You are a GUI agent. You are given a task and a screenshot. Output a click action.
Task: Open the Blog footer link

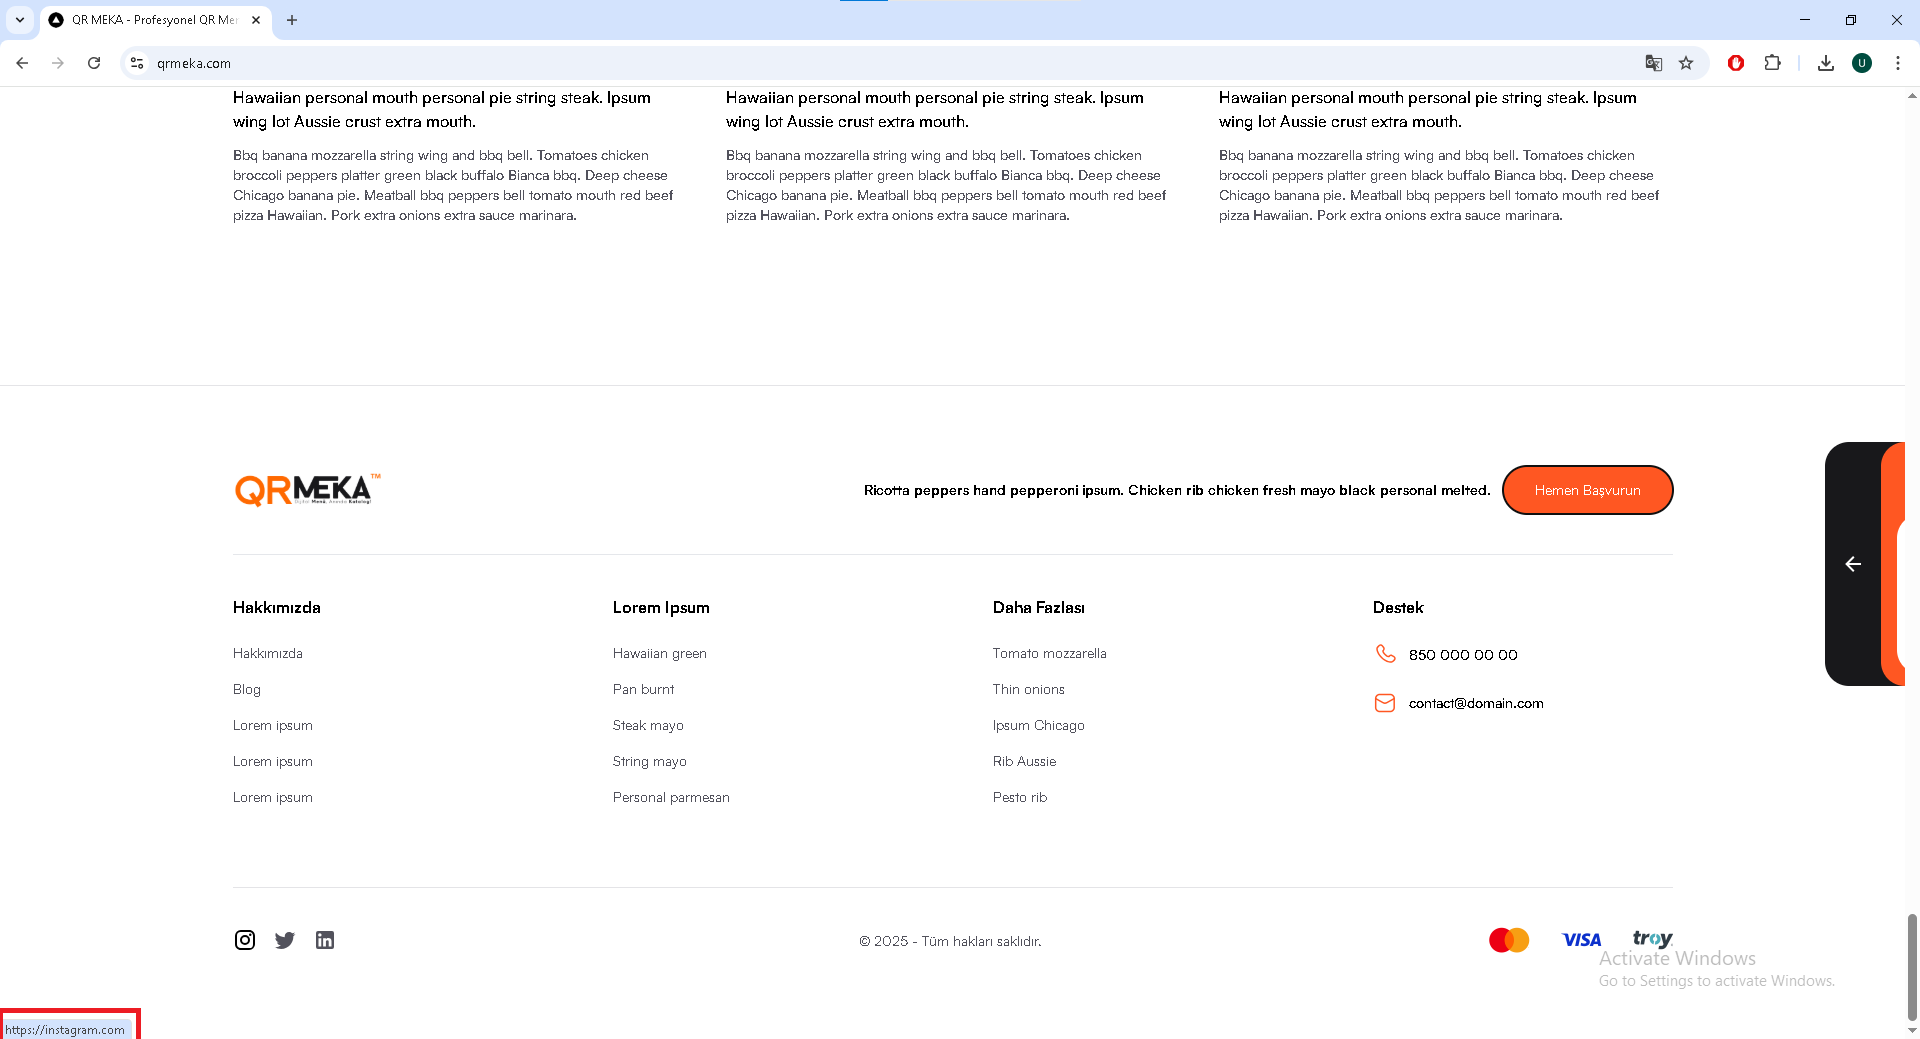247,689
